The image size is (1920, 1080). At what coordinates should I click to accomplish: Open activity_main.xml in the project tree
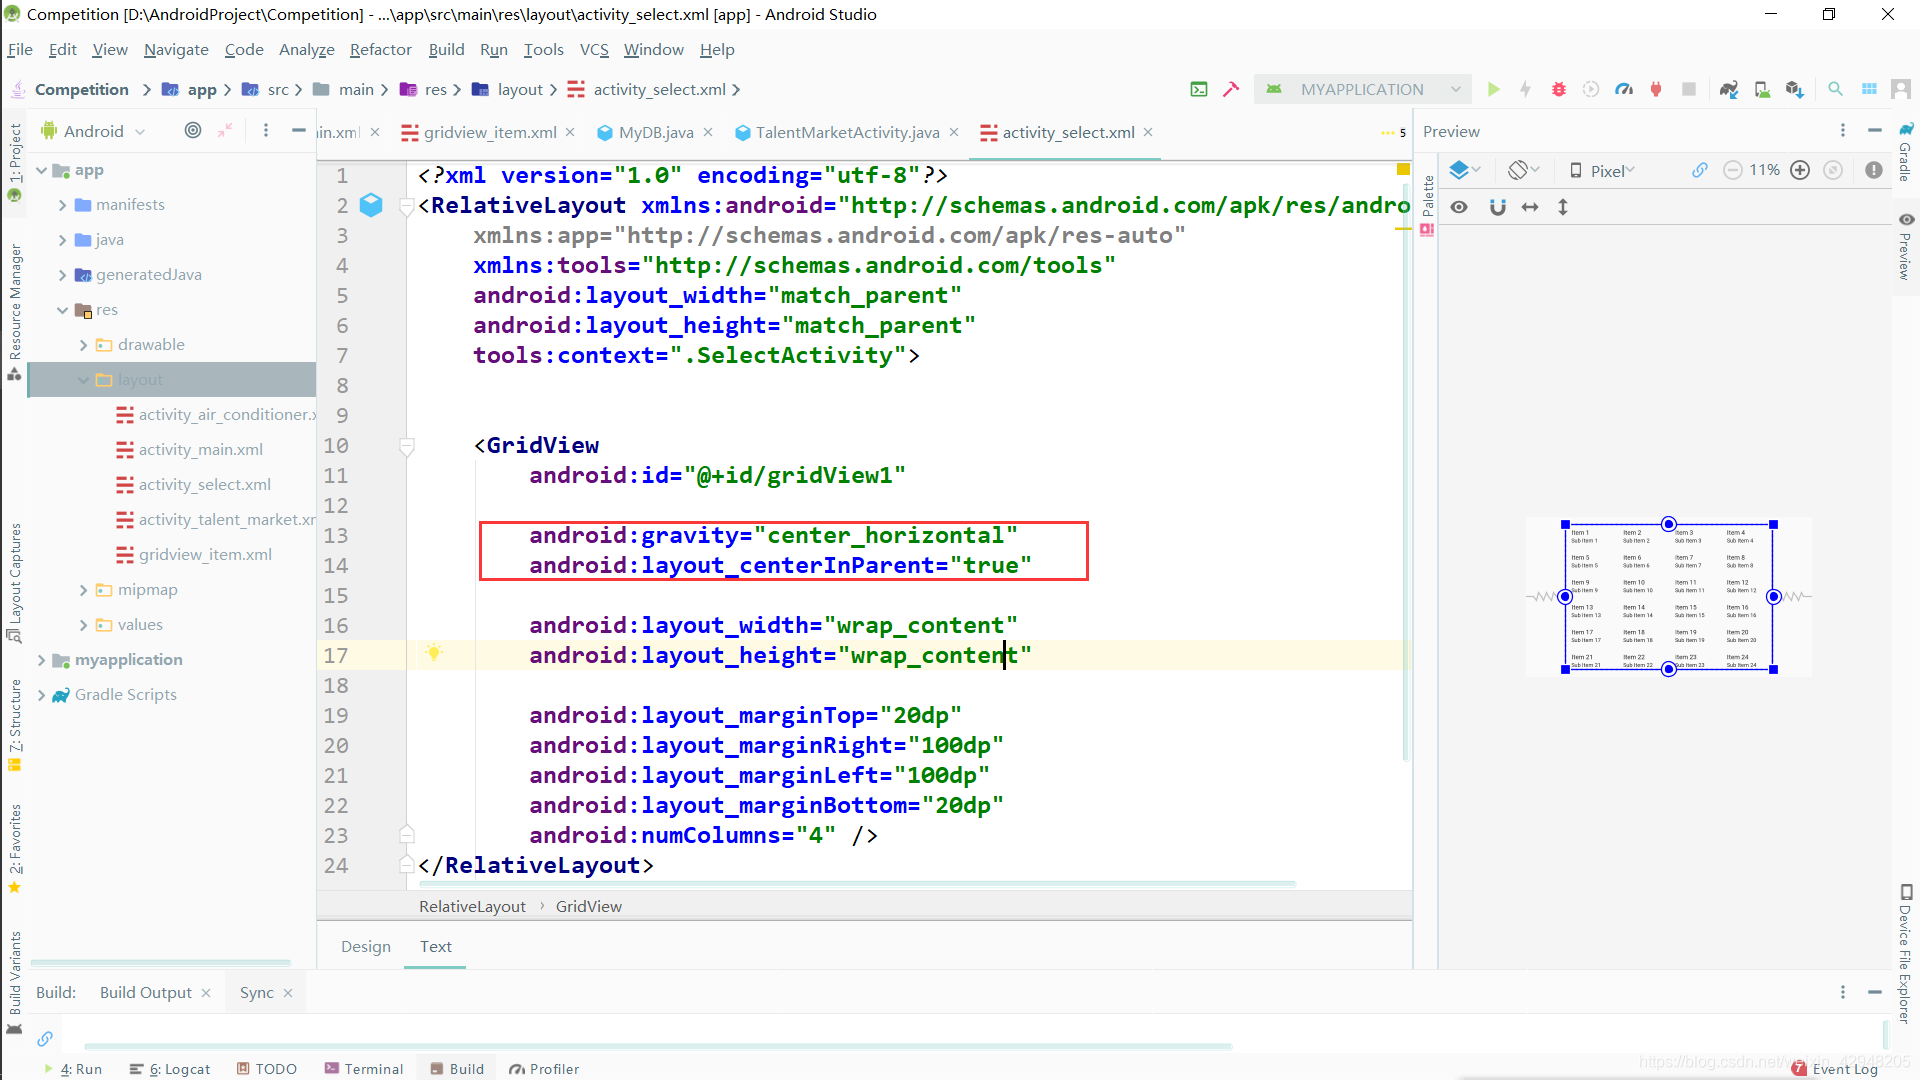tap(200, 450)
